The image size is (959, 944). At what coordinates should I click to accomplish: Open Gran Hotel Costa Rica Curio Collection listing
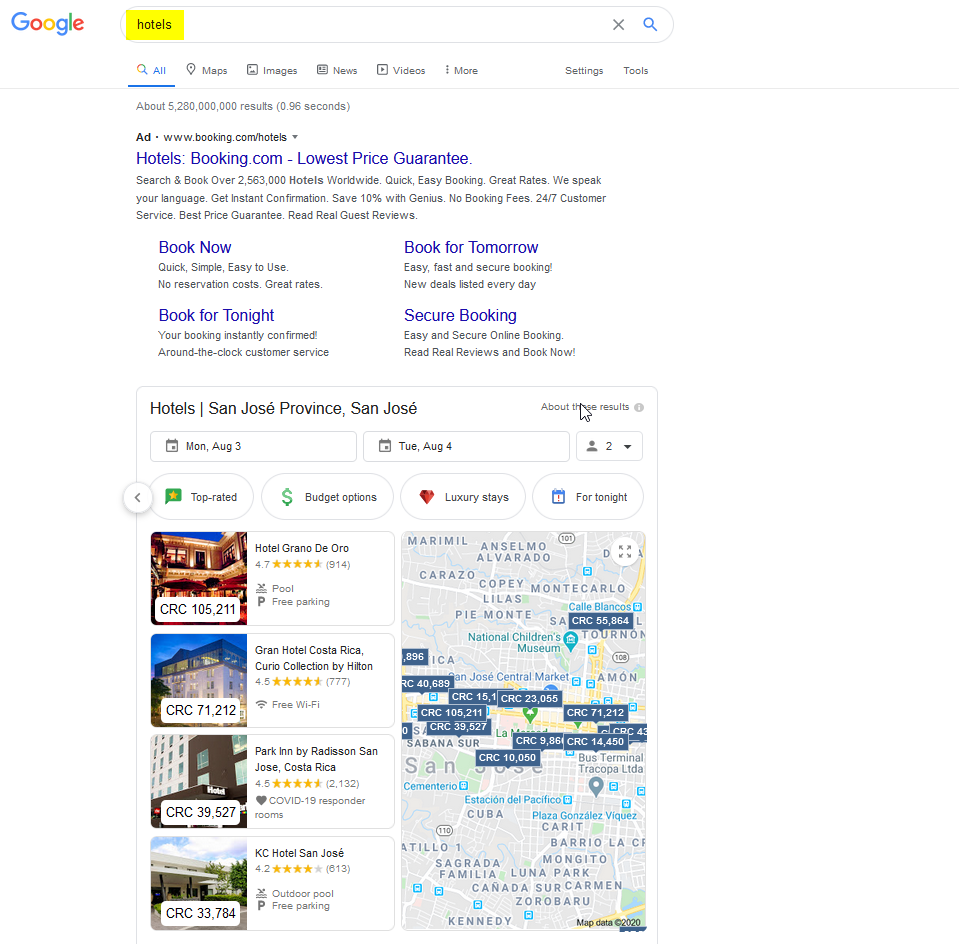314,658
